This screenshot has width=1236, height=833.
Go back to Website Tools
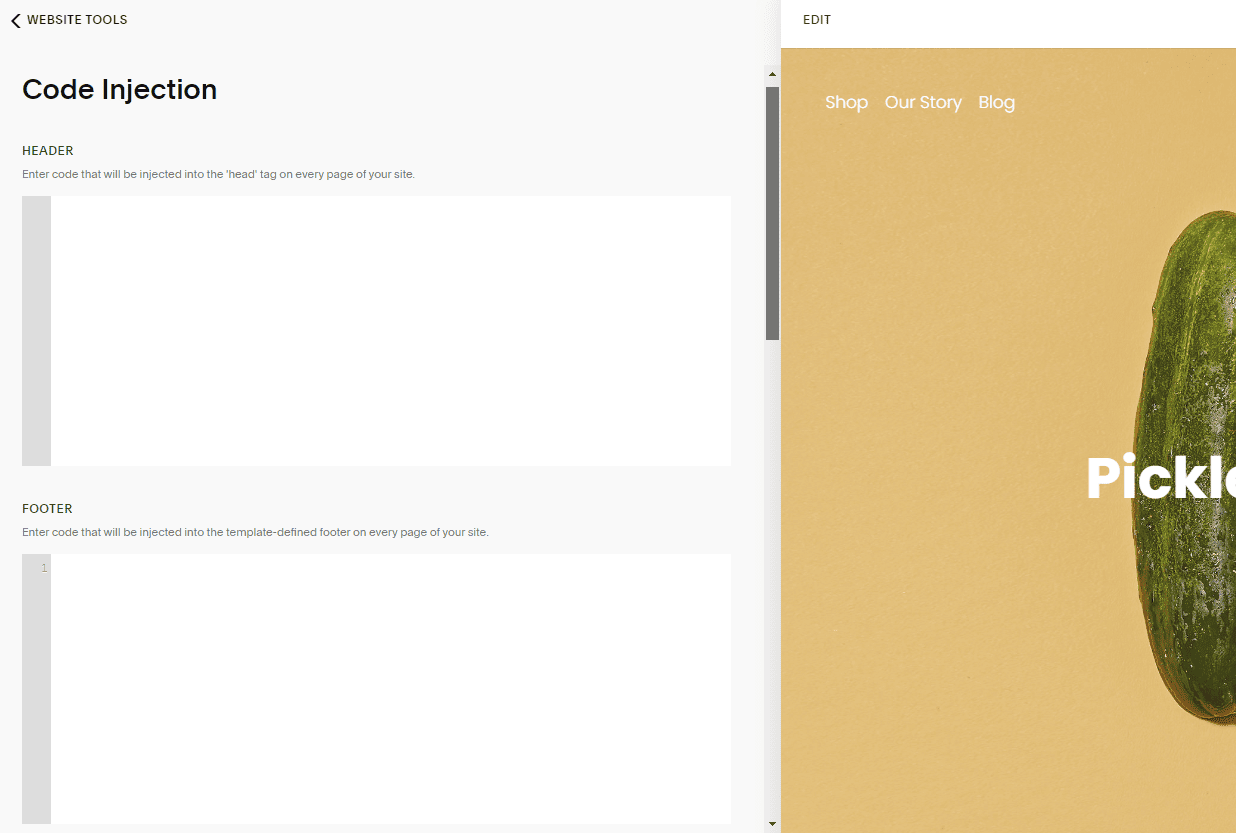69,20
